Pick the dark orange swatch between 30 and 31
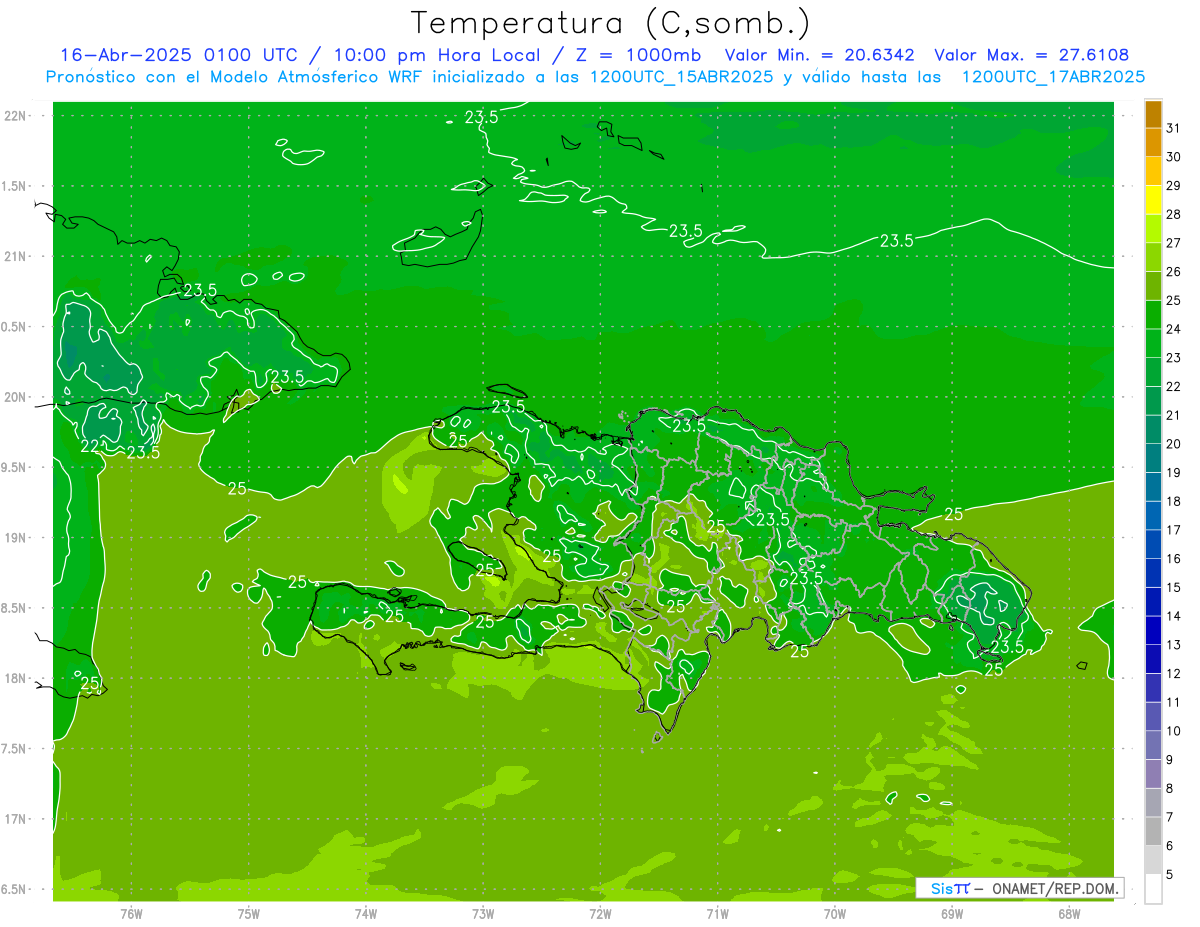Screen dimensions: 1200x927 point(1153,143)
